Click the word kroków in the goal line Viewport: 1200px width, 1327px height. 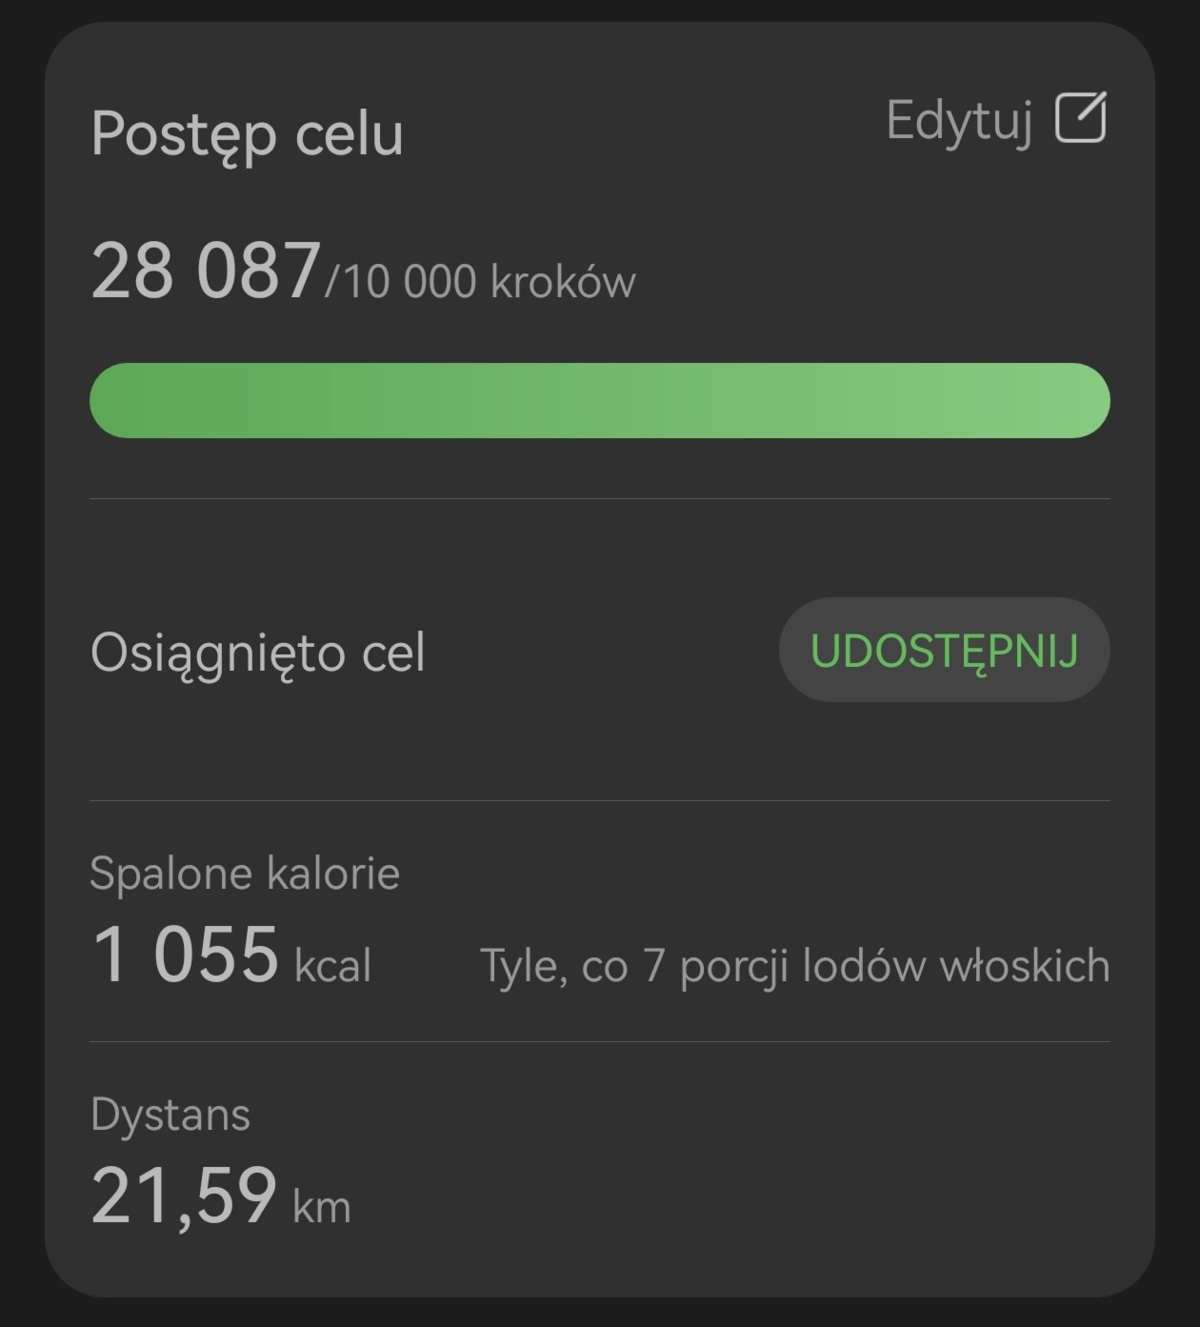[563, 281]
